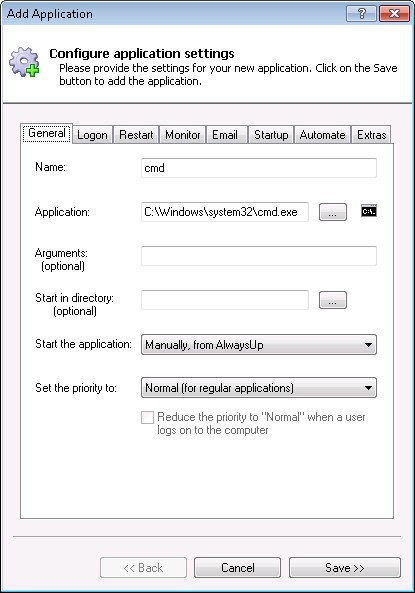The height and width of the screenshot is (593, 415).
Task: Go to the Email tab
Action: [x=225, y=135]
